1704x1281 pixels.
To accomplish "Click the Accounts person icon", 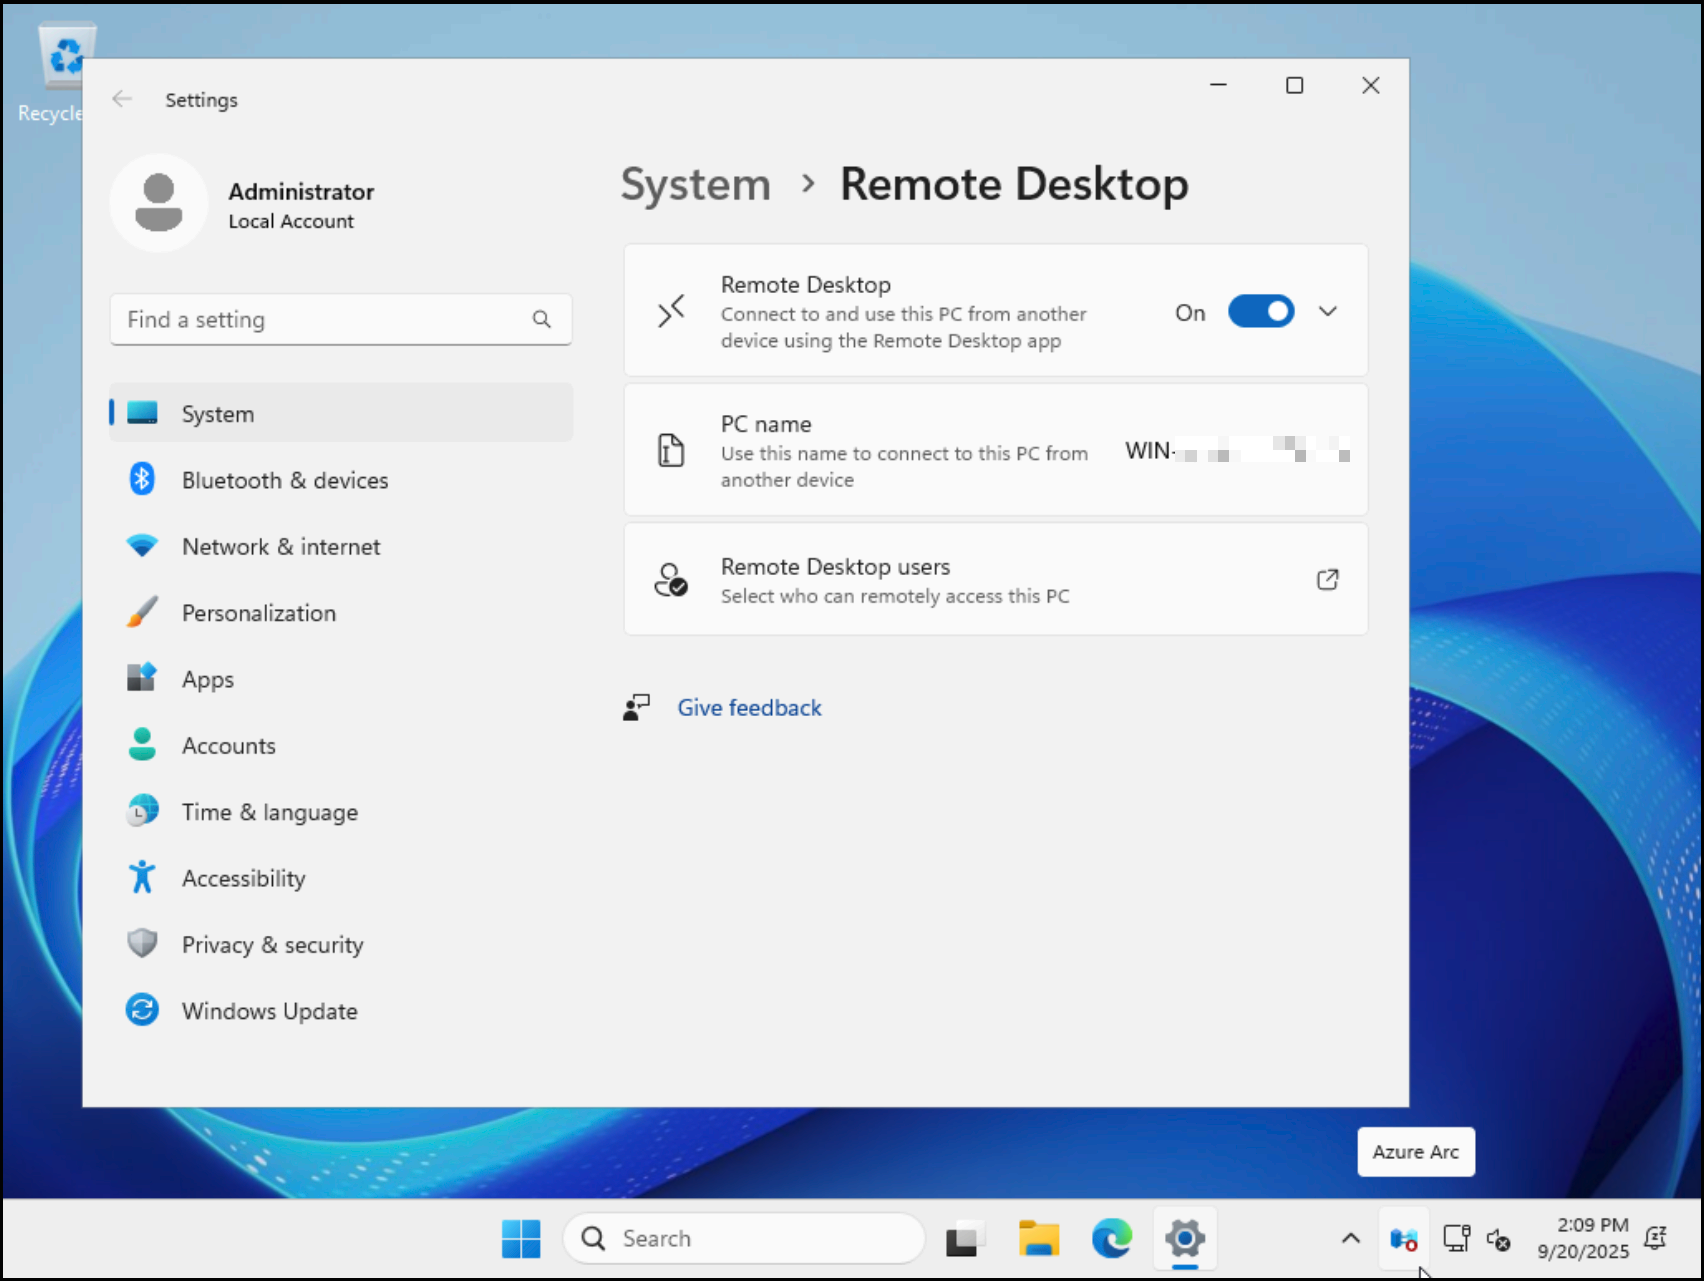I will (142, 746).
